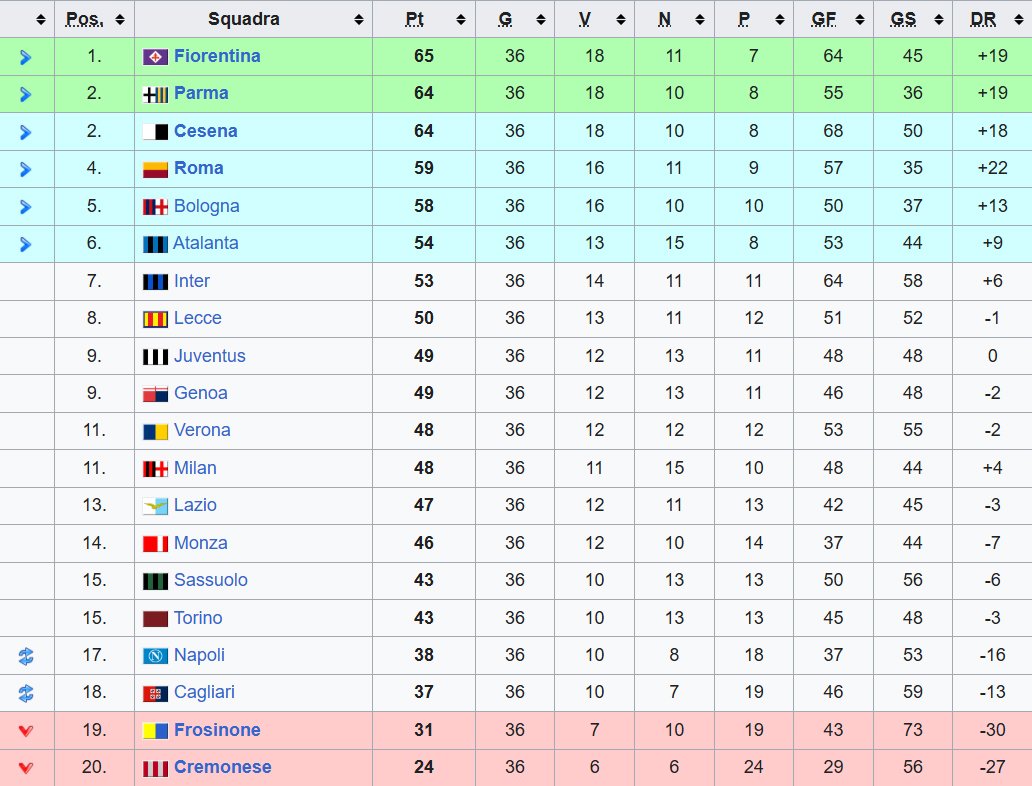Viewport: 1032px width, 786px height.
Task: Click the Napoli club logo icon
Action: tap(155, 656)
